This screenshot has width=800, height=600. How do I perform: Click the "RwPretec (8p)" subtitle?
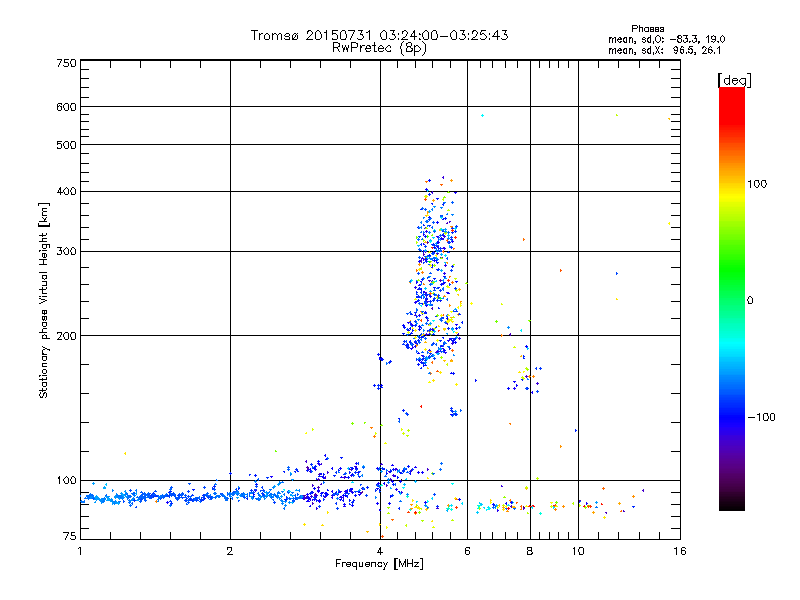(379, 48)
